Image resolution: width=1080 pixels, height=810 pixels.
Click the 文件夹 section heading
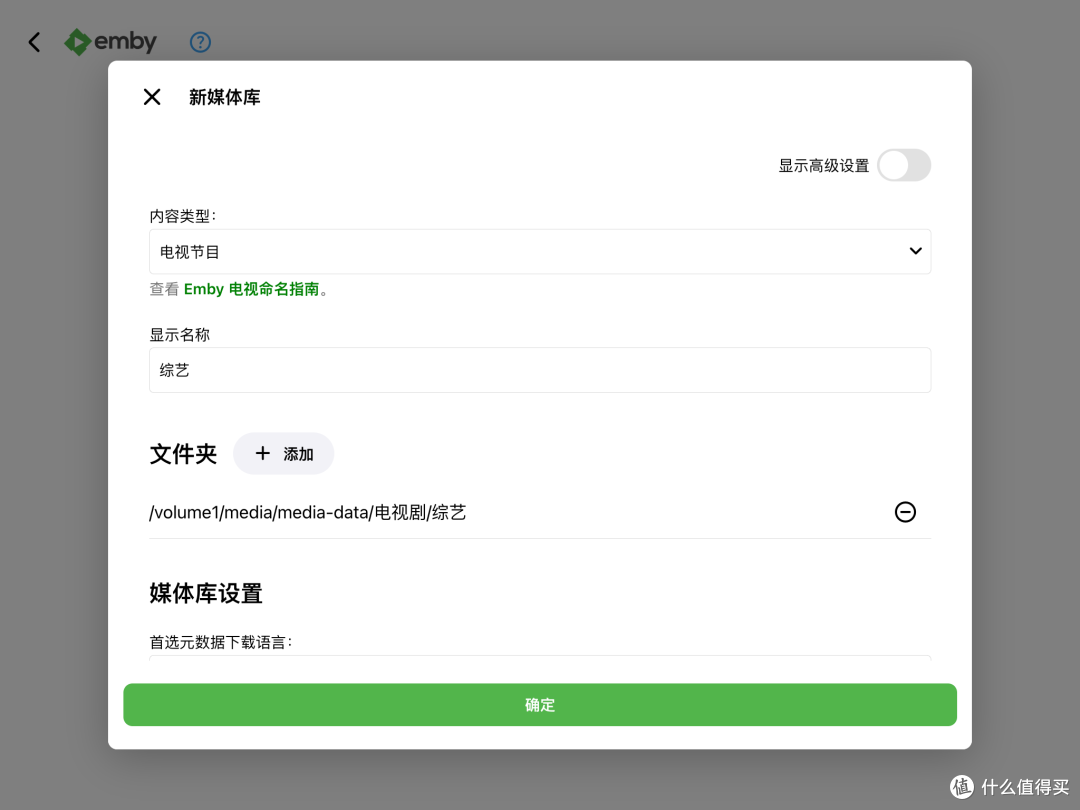pos(183,453)
